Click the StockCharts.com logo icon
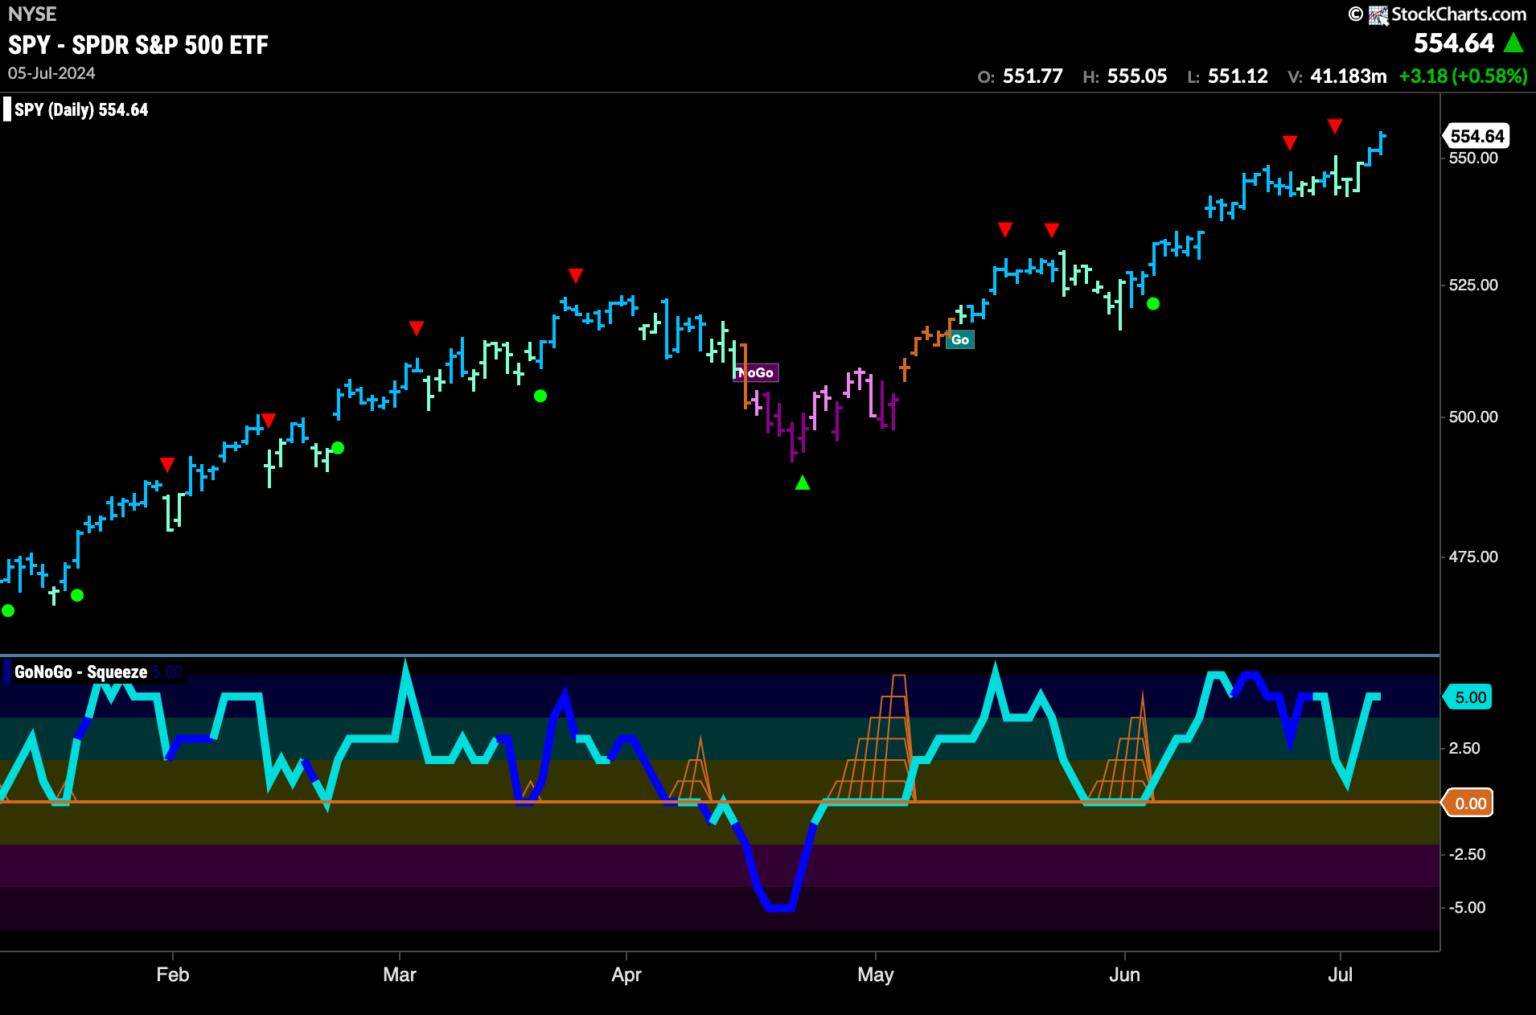 [x=1378, y=14]
